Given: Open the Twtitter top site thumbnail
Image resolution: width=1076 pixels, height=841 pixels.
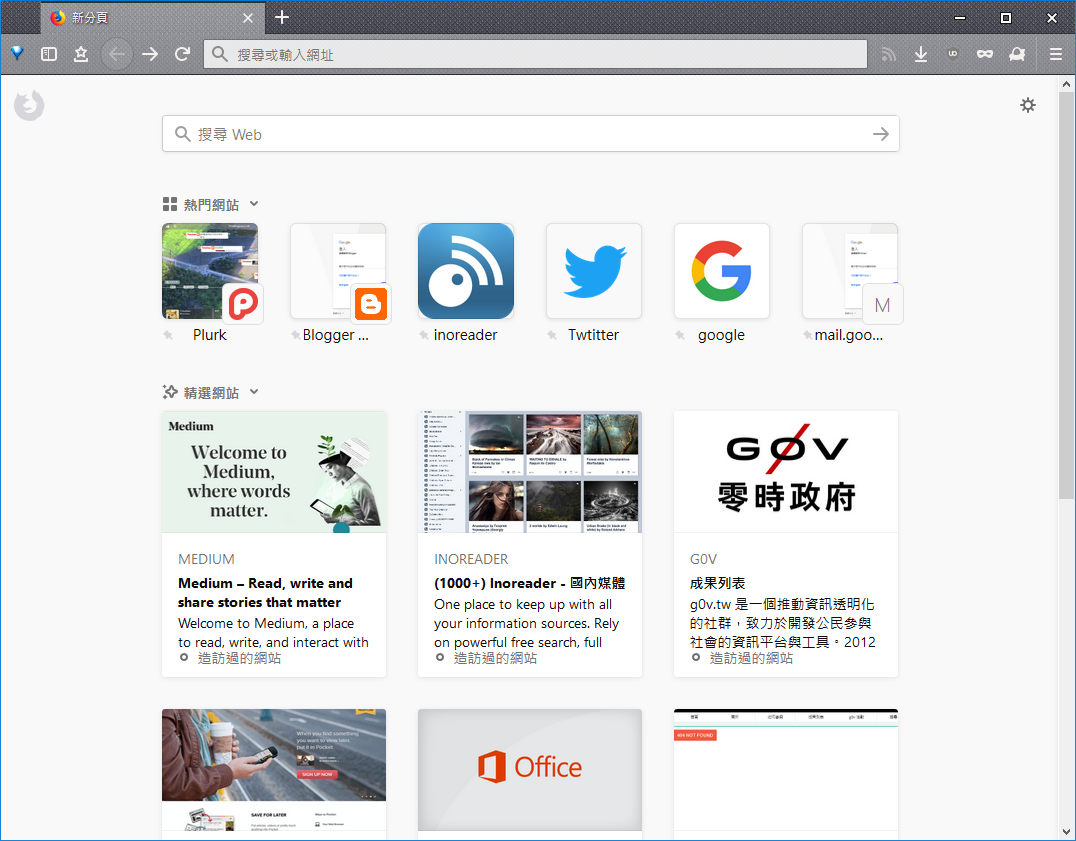Looking at the screenshot, I should point(594,271).
